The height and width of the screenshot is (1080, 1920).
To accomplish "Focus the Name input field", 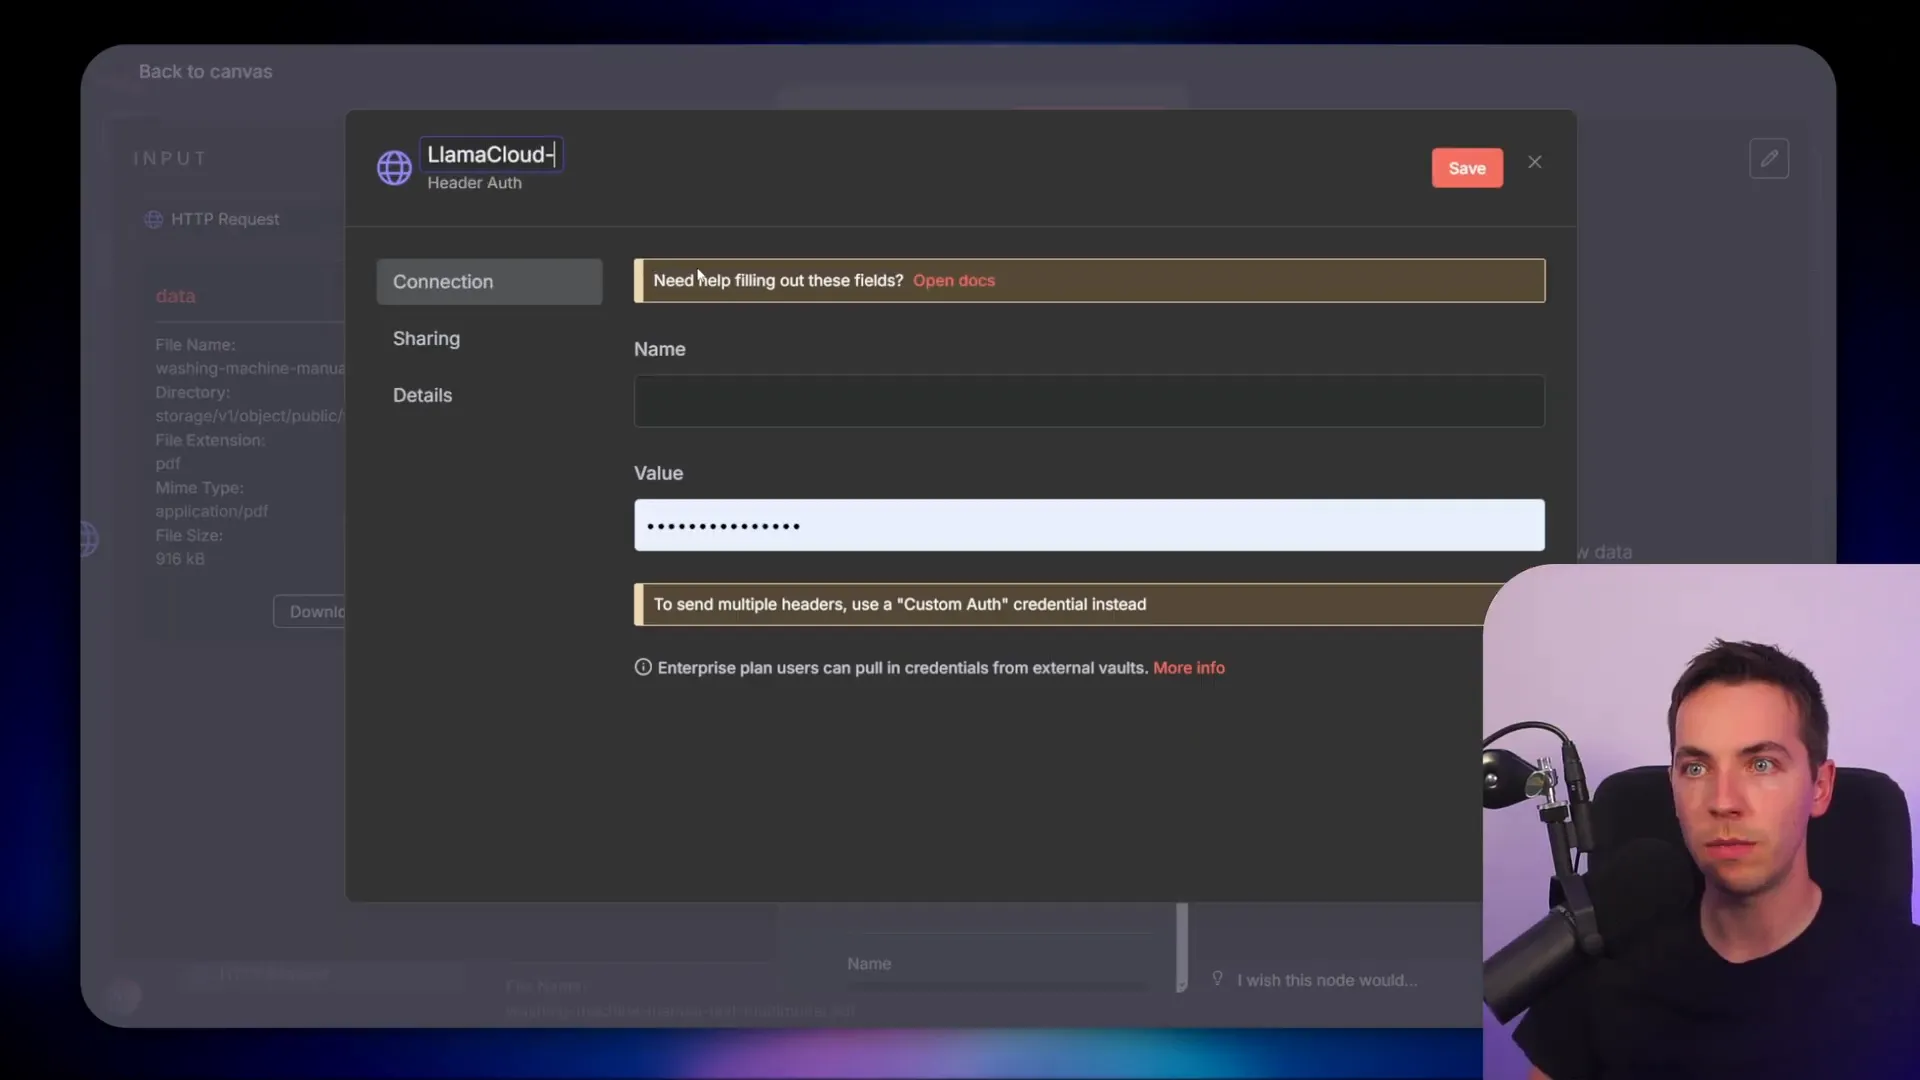I will click(x=1089, y=401).
